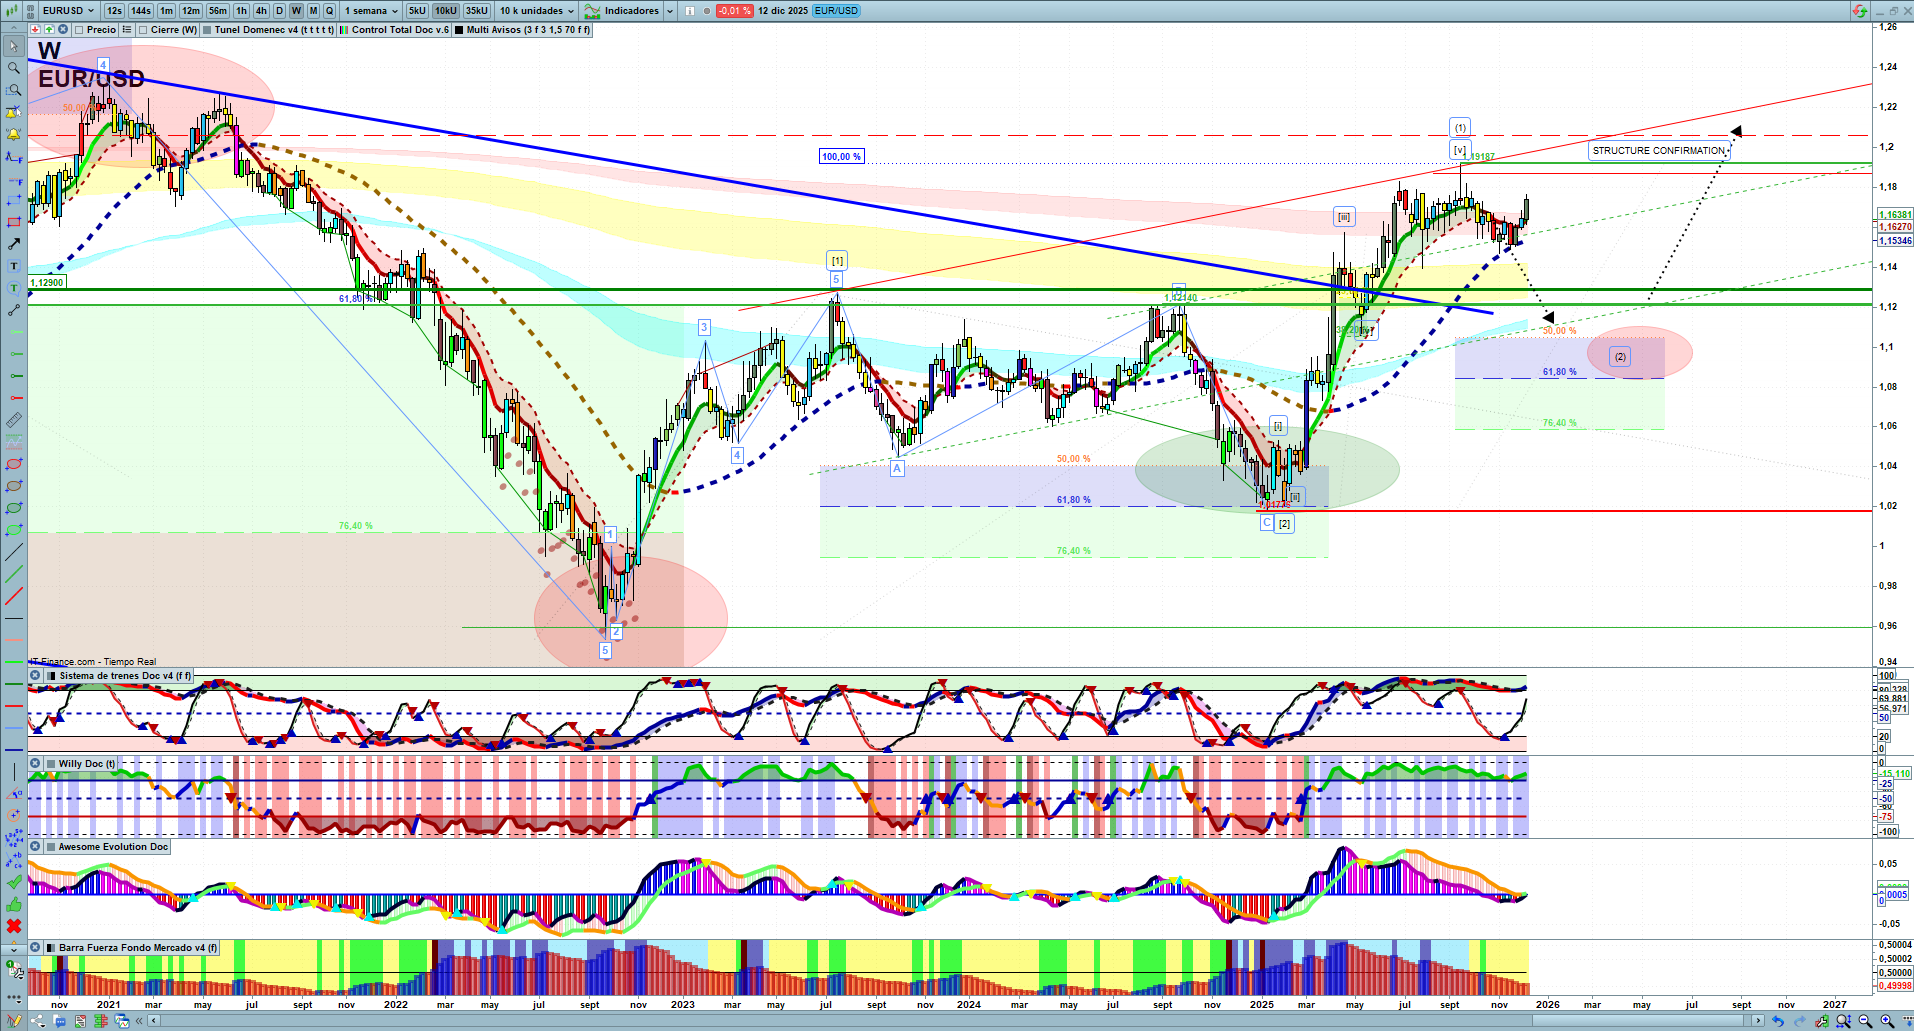The image size is (1914, 1031).
Task: Select the square text T tool
Action: tap(14, 266)
